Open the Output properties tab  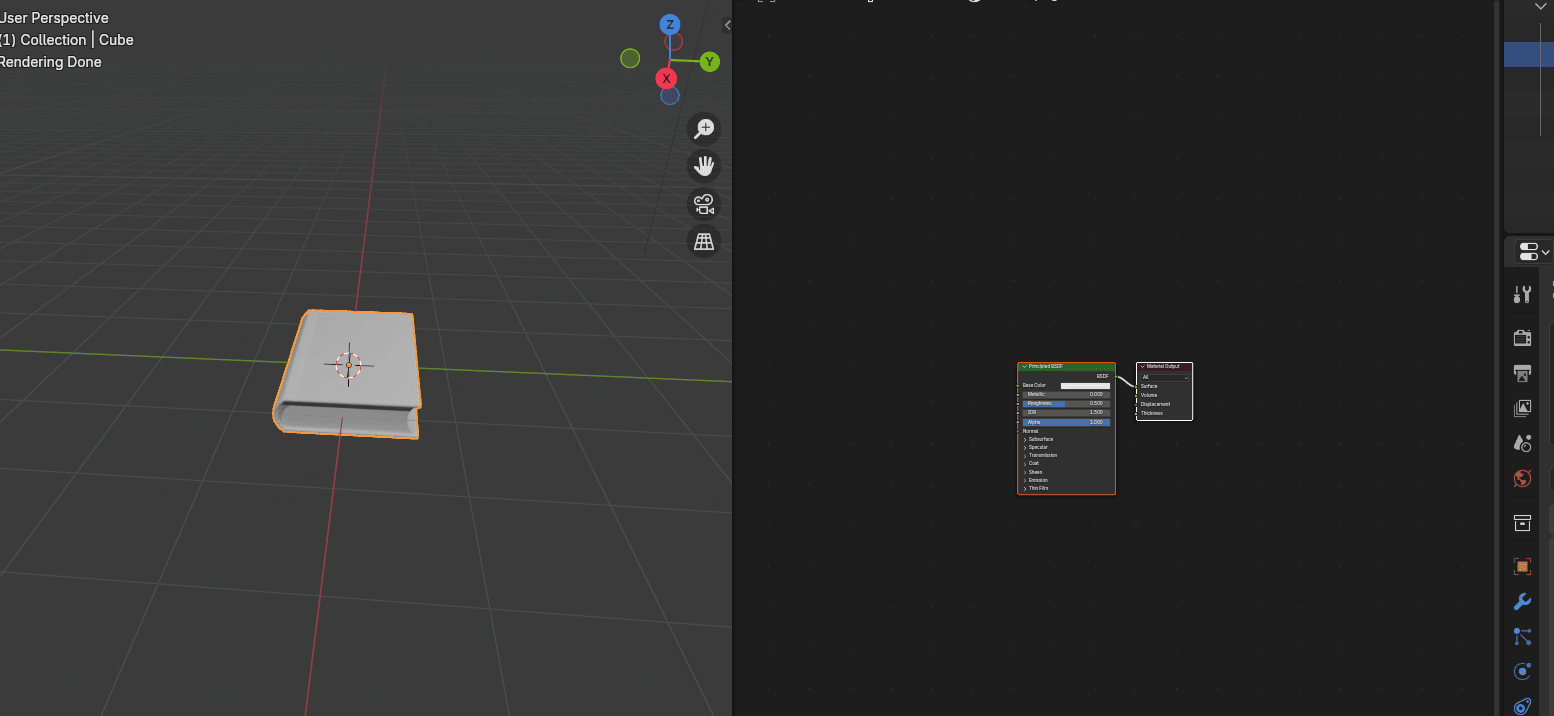tap(1522, 373)
